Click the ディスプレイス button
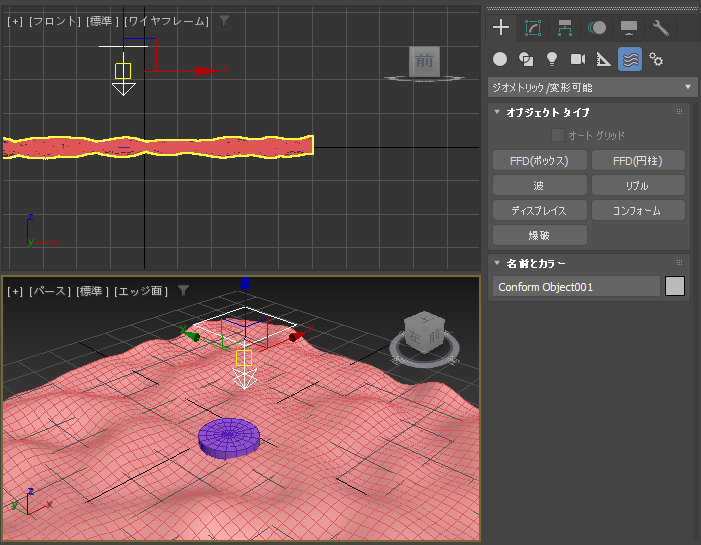Image resolution: width=701 pixels, height=545 pixels. click(540, 211)
